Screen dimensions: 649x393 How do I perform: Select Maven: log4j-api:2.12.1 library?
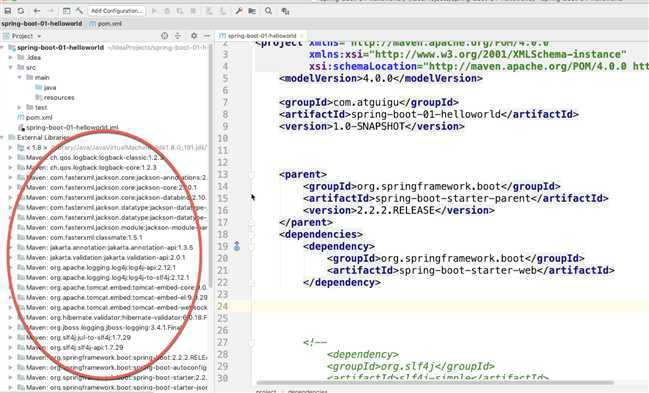(96, 268)
